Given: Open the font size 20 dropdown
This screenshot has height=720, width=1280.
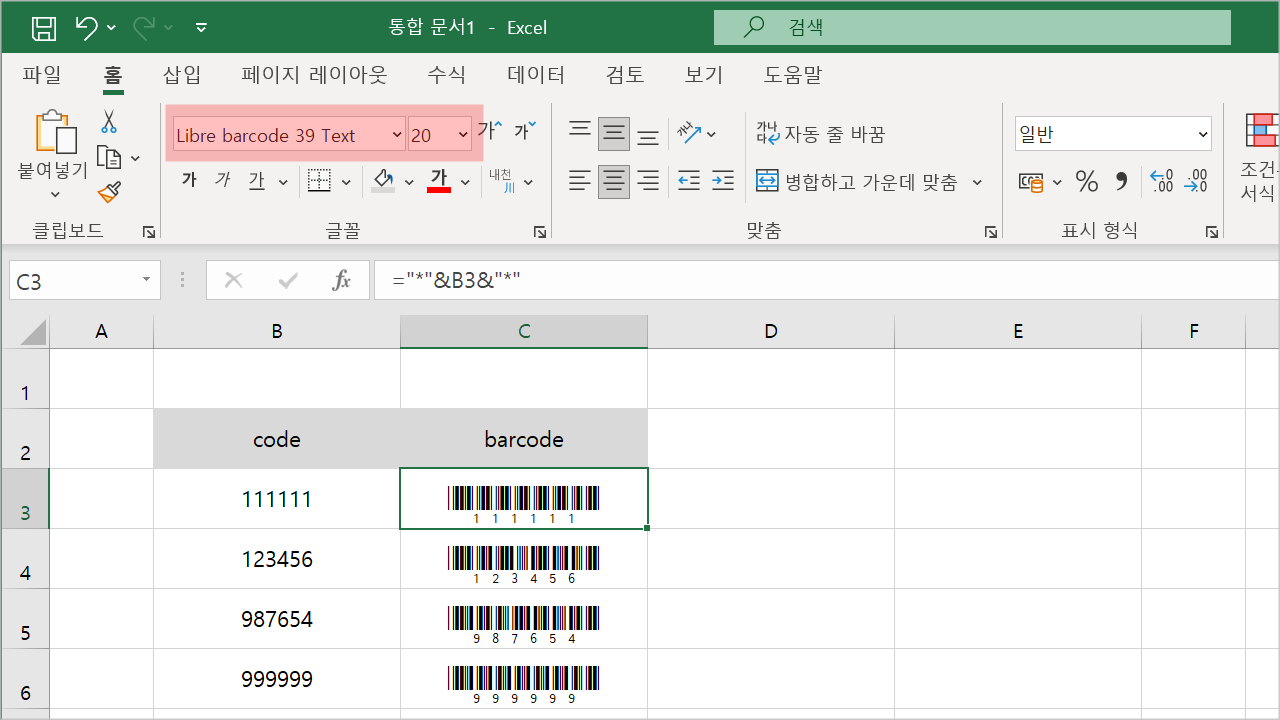Looking at the screenshot, I should 463,134.
